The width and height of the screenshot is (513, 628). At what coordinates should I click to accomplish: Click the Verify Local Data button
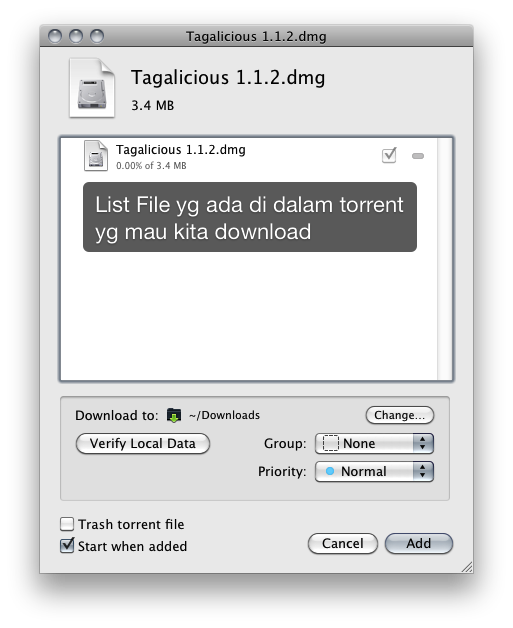[143, 444]
